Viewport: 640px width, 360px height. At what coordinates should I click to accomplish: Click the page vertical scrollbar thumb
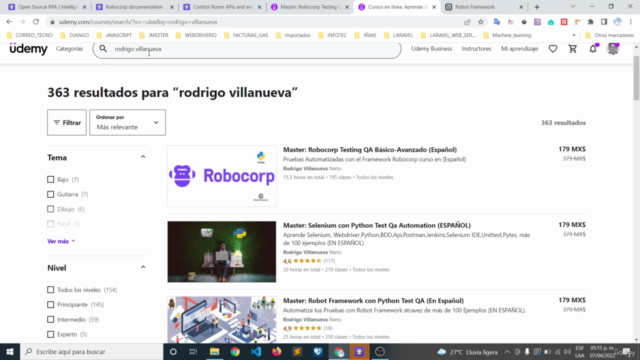[x=636, y=78]
